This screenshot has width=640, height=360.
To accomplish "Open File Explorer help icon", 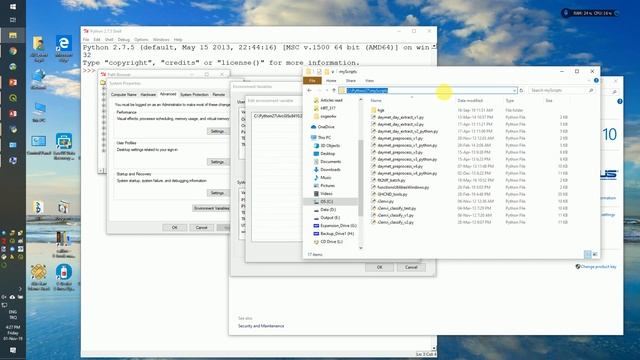I will (596, 80).
